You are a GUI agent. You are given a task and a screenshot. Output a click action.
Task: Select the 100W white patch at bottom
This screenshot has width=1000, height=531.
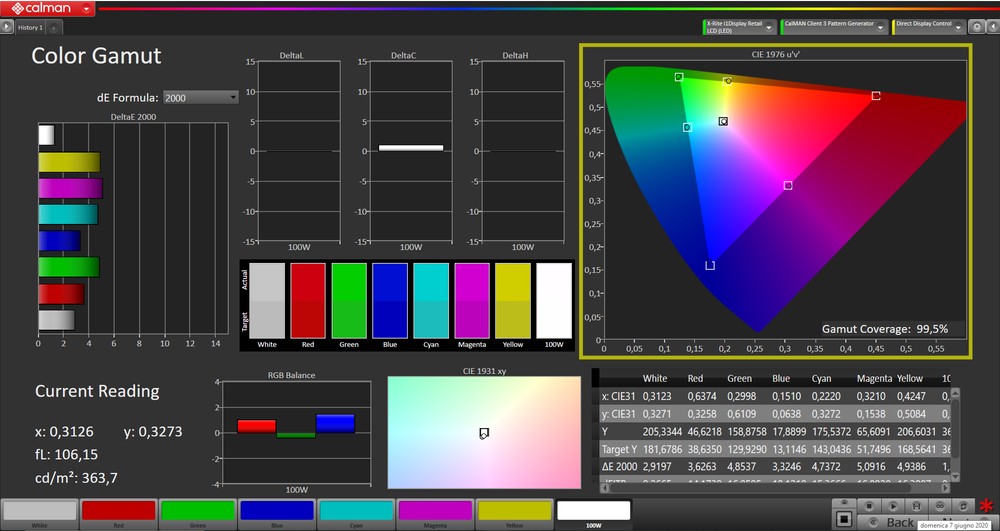click(x=593, y=512)
